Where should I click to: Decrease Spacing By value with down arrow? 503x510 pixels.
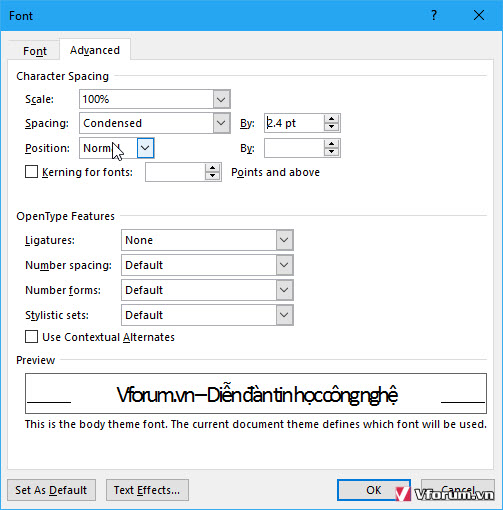click(331, 127)
